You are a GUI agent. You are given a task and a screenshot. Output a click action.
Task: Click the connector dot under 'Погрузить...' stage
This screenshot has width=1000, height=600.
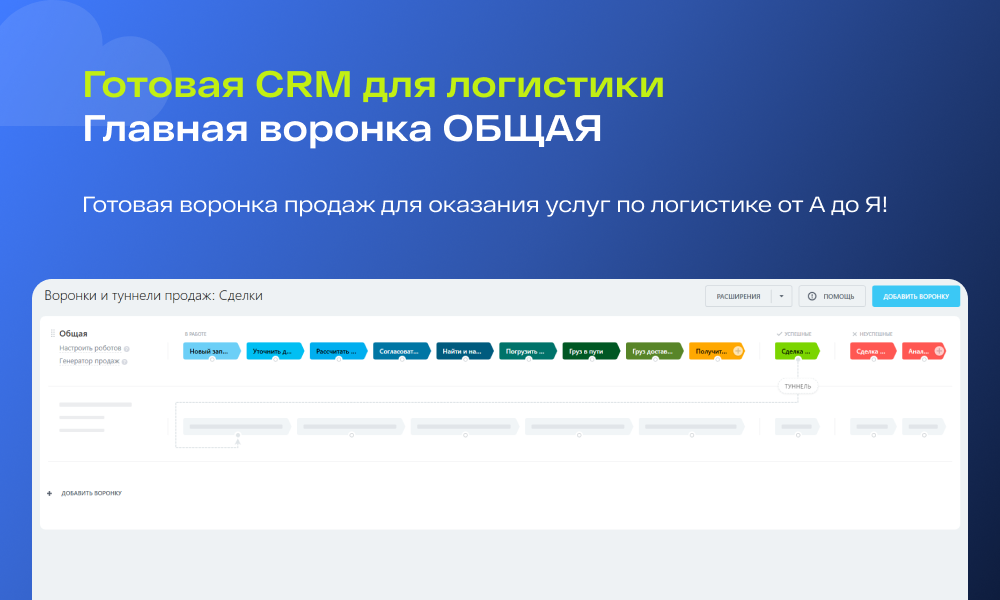pyautogui.click(x=528, y=360)
